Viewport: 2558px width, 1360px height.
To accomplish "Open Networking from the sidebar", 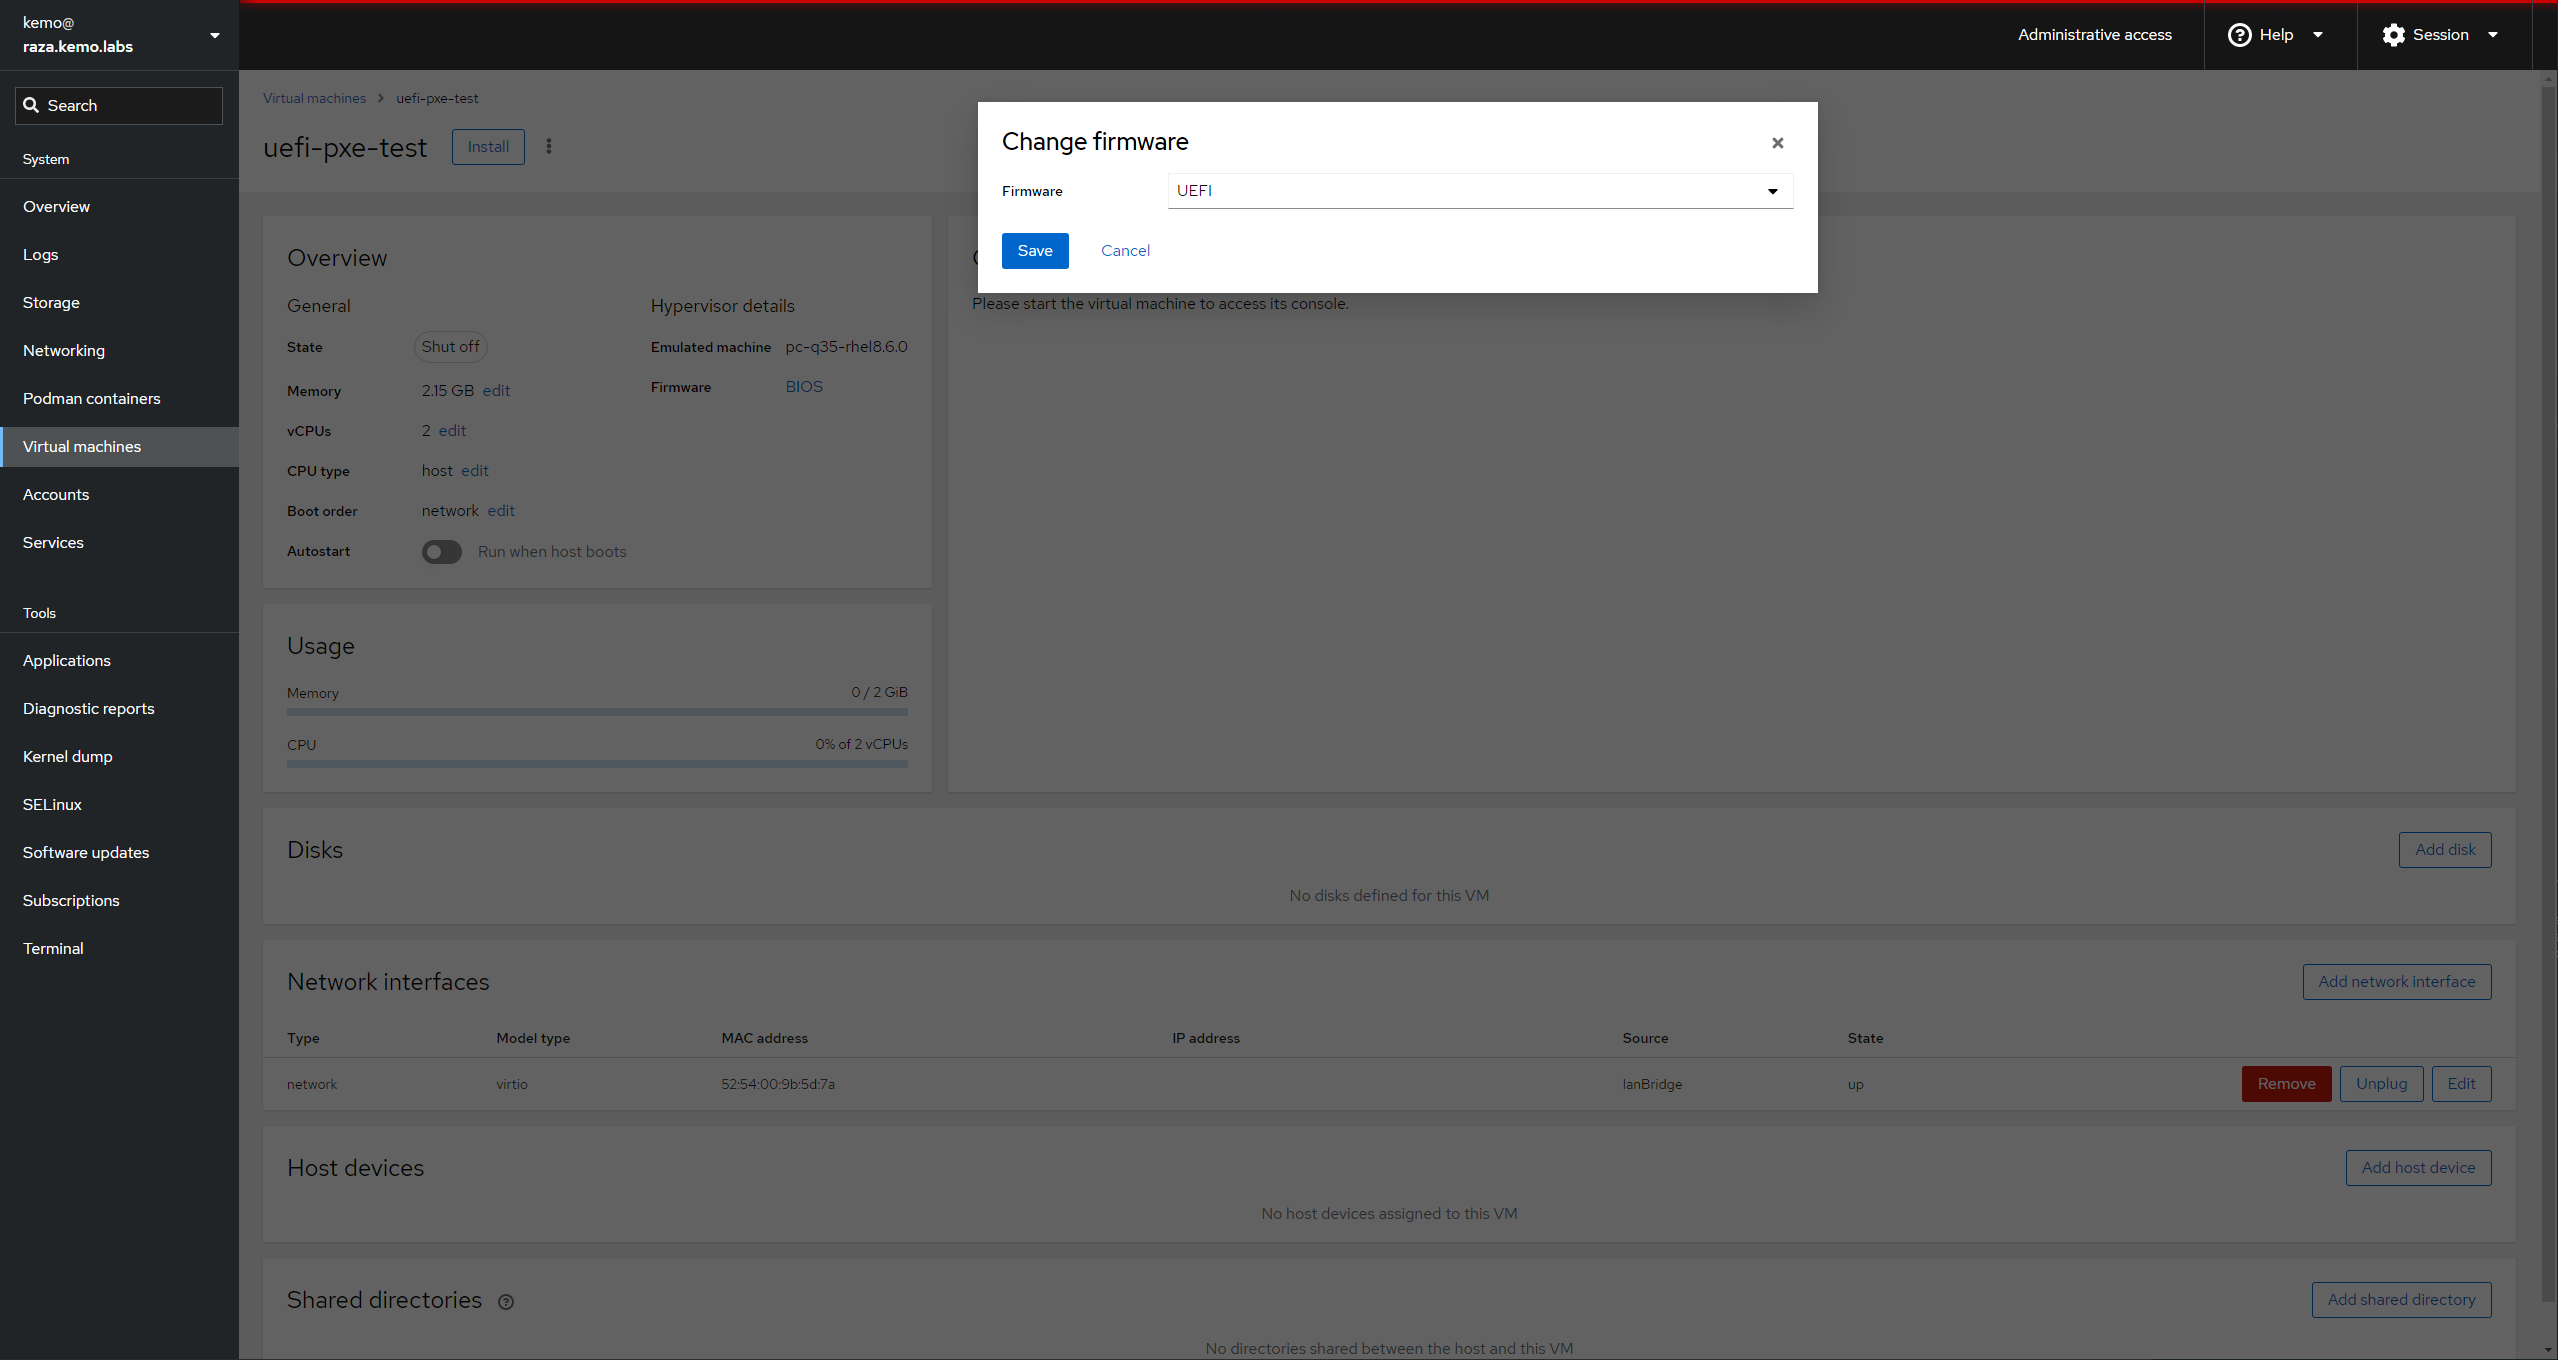I will pyautogui.click(x=63, y=350).
